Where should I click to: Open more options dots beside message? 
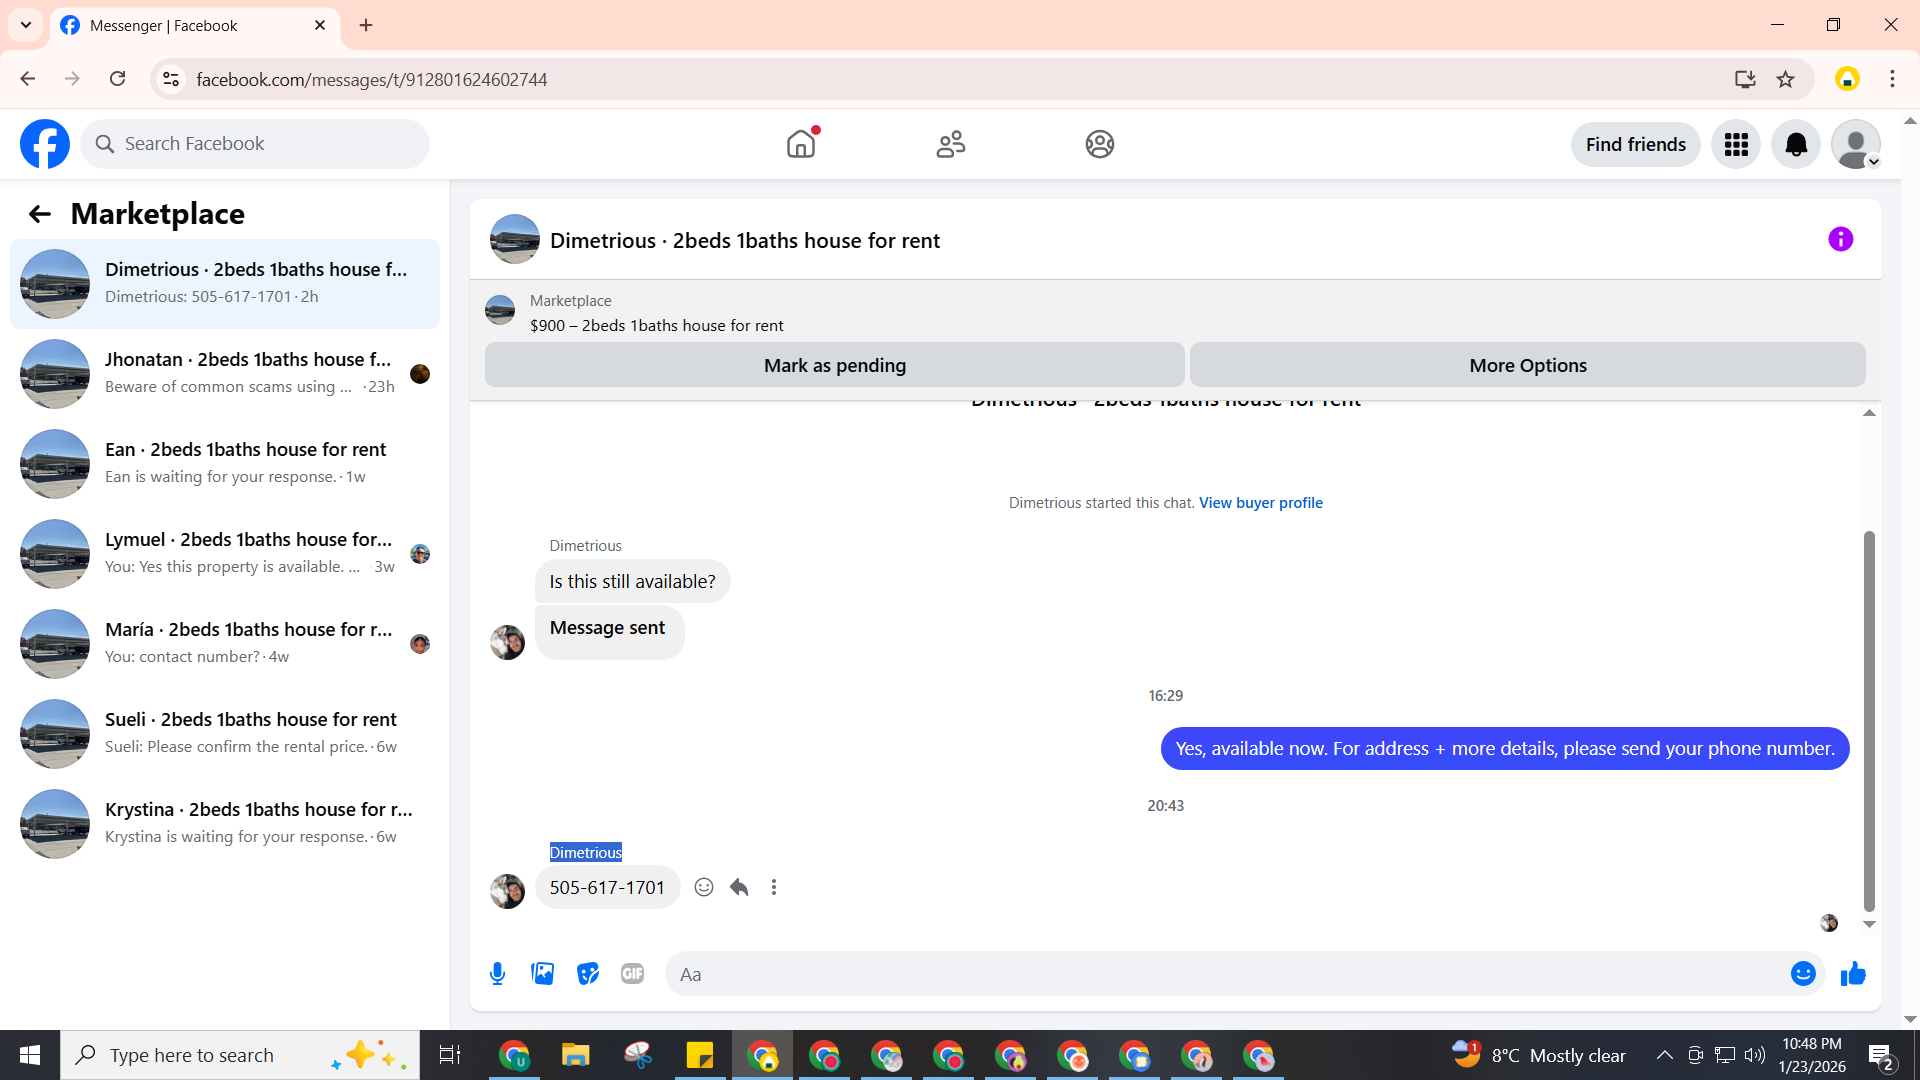774,887
